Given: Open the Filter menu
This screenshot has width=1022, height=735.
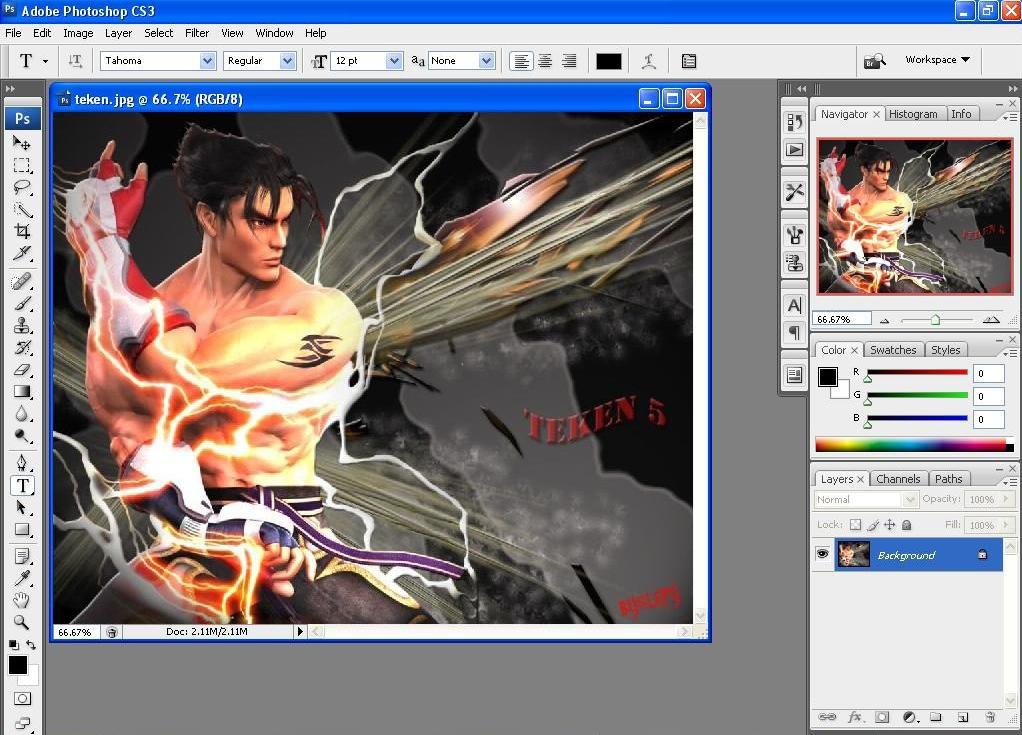Looking at the screenshot, I should click(197, 33).
